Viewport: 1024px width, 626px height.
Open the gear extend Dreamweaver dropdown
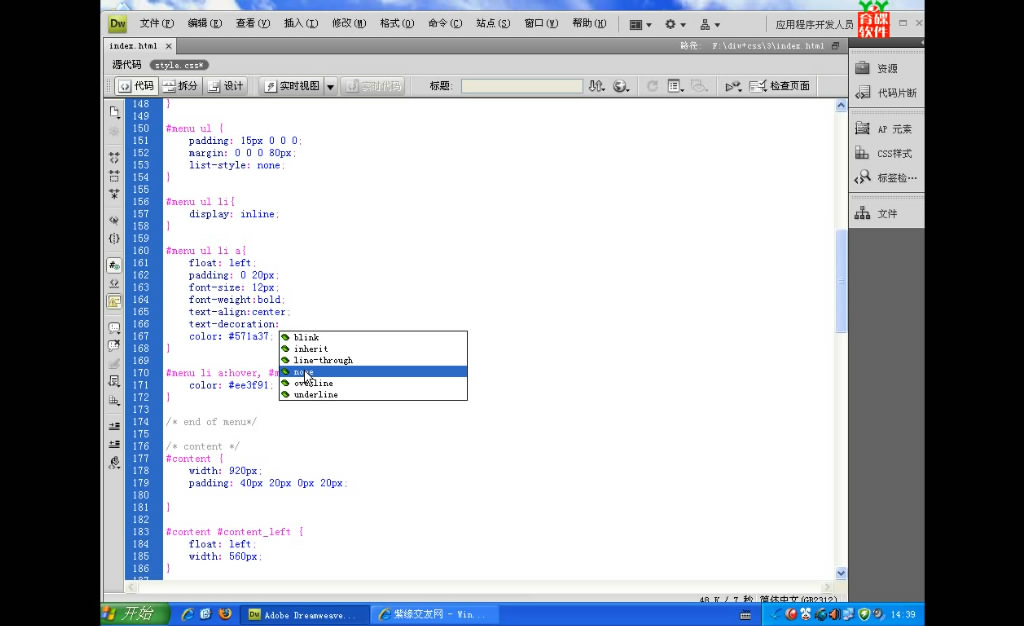pyautogui.click(x=675, y=25)
